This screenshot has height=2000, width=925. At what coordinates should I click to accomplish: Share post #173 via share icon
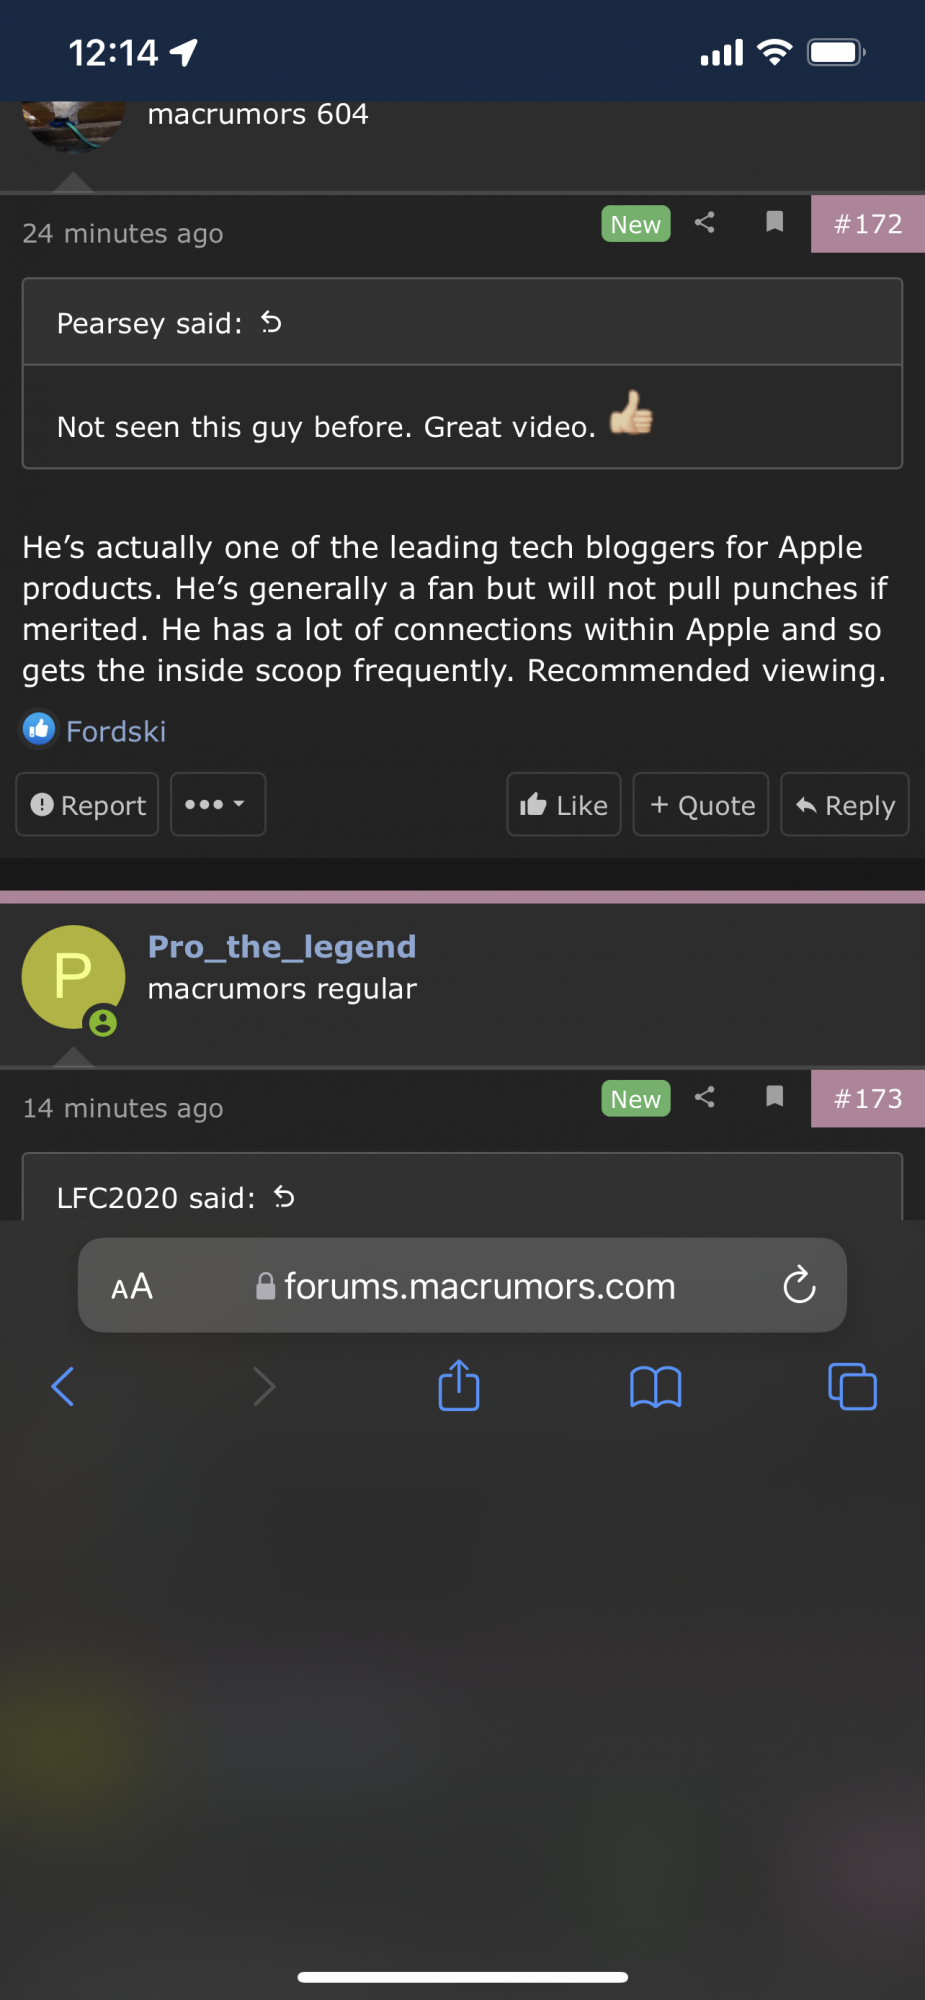[x=704, y=1097]
